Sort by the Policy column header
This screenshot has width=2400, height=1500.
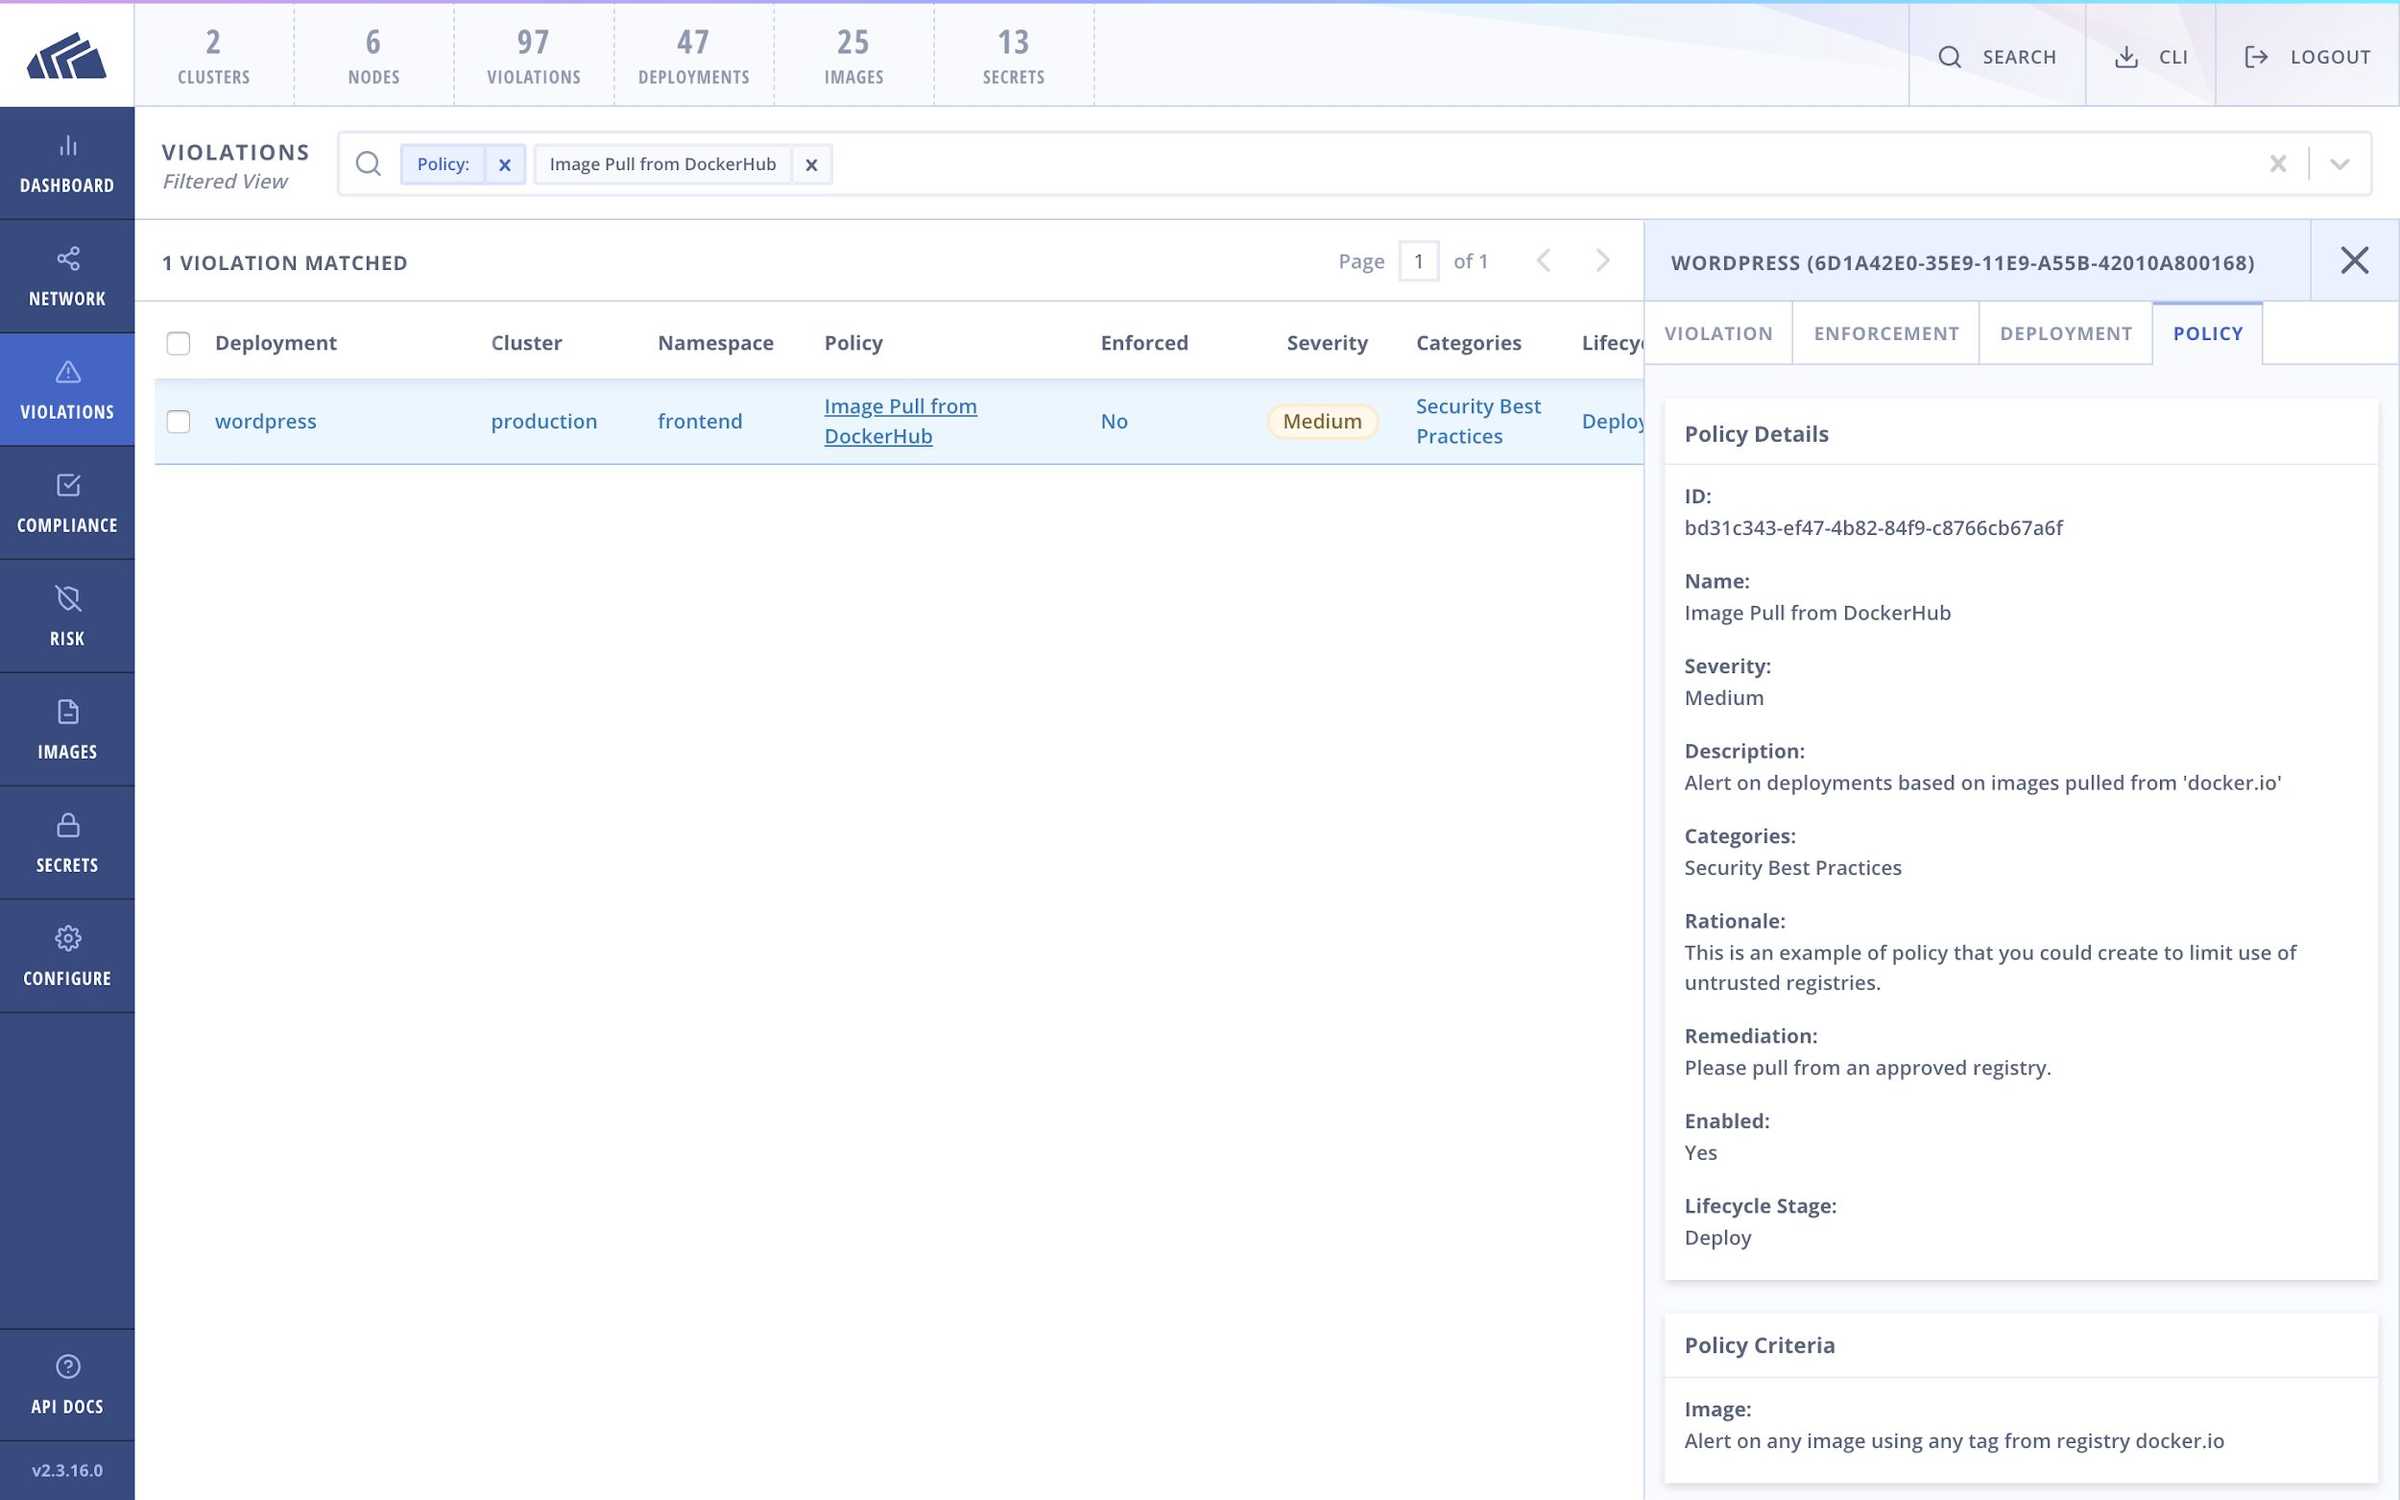(853, 343)
